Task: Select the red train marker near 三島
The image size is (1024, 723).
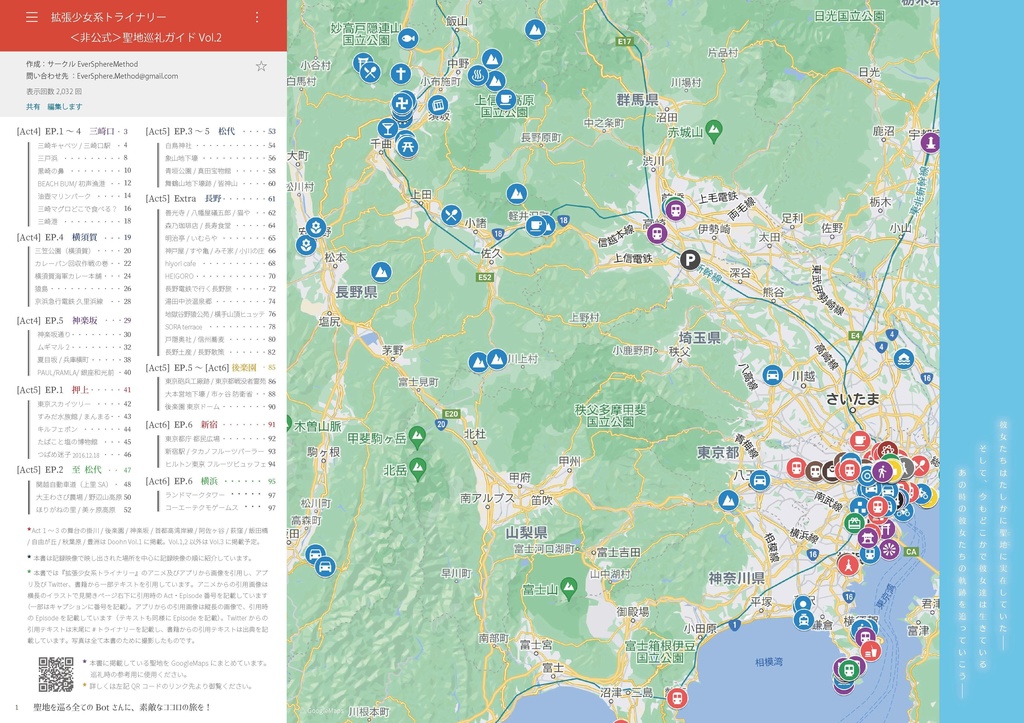Action: click(677, 698)
